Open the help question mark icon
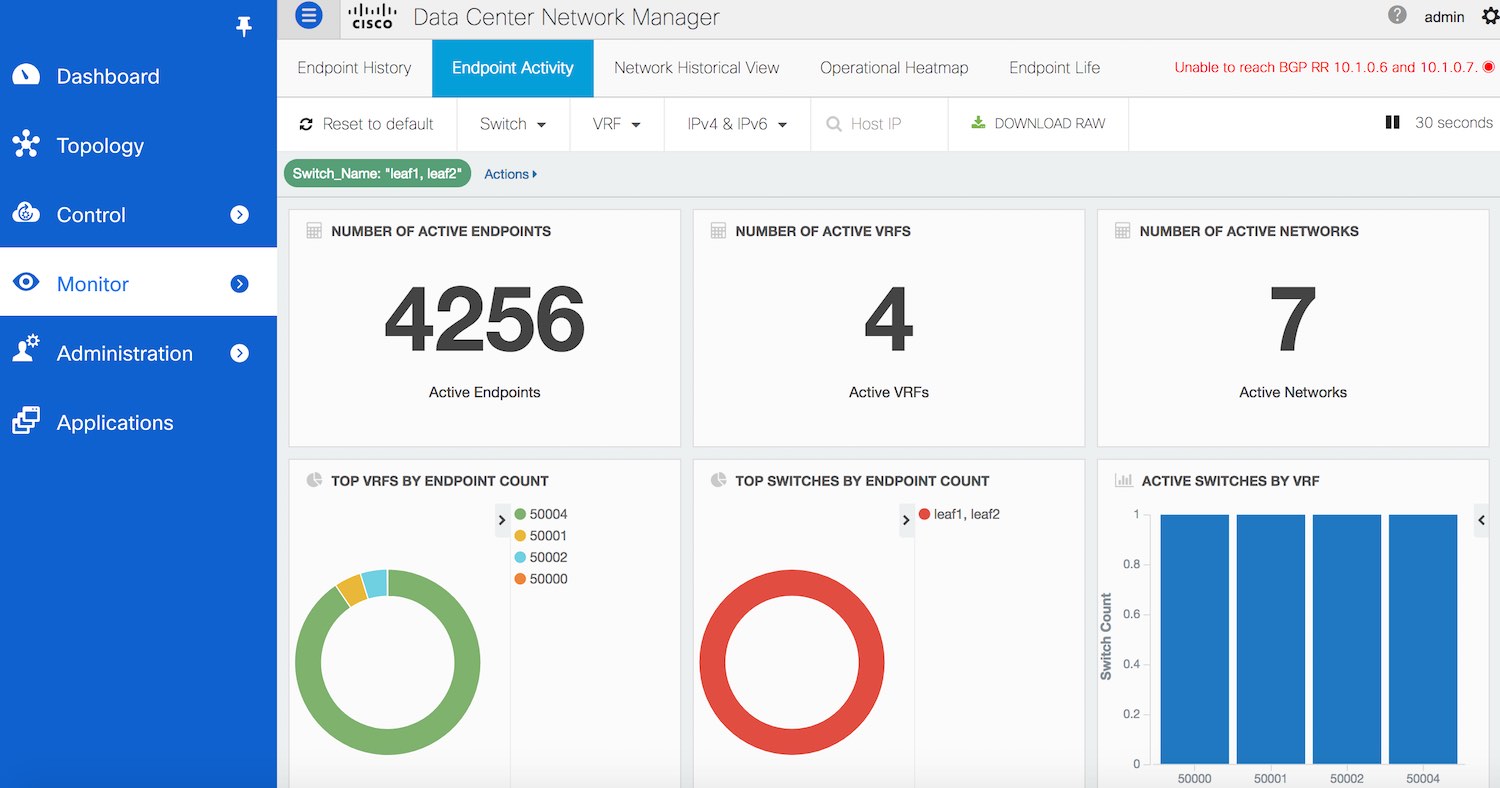 coord(1397,15)
